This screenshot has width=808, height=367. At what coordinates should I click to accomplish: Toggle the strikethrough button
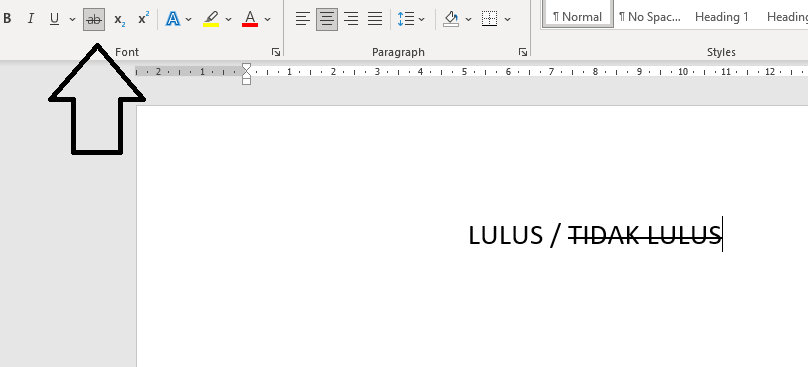tap(94, 20)
